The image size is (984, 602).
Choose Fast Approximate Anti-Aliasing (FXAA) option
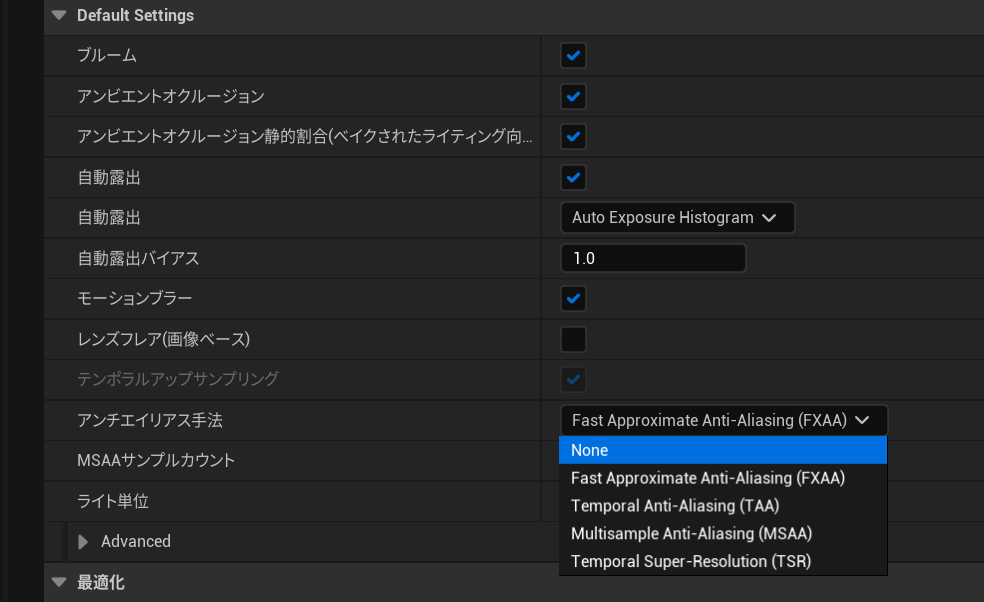(x=723, y=478)
